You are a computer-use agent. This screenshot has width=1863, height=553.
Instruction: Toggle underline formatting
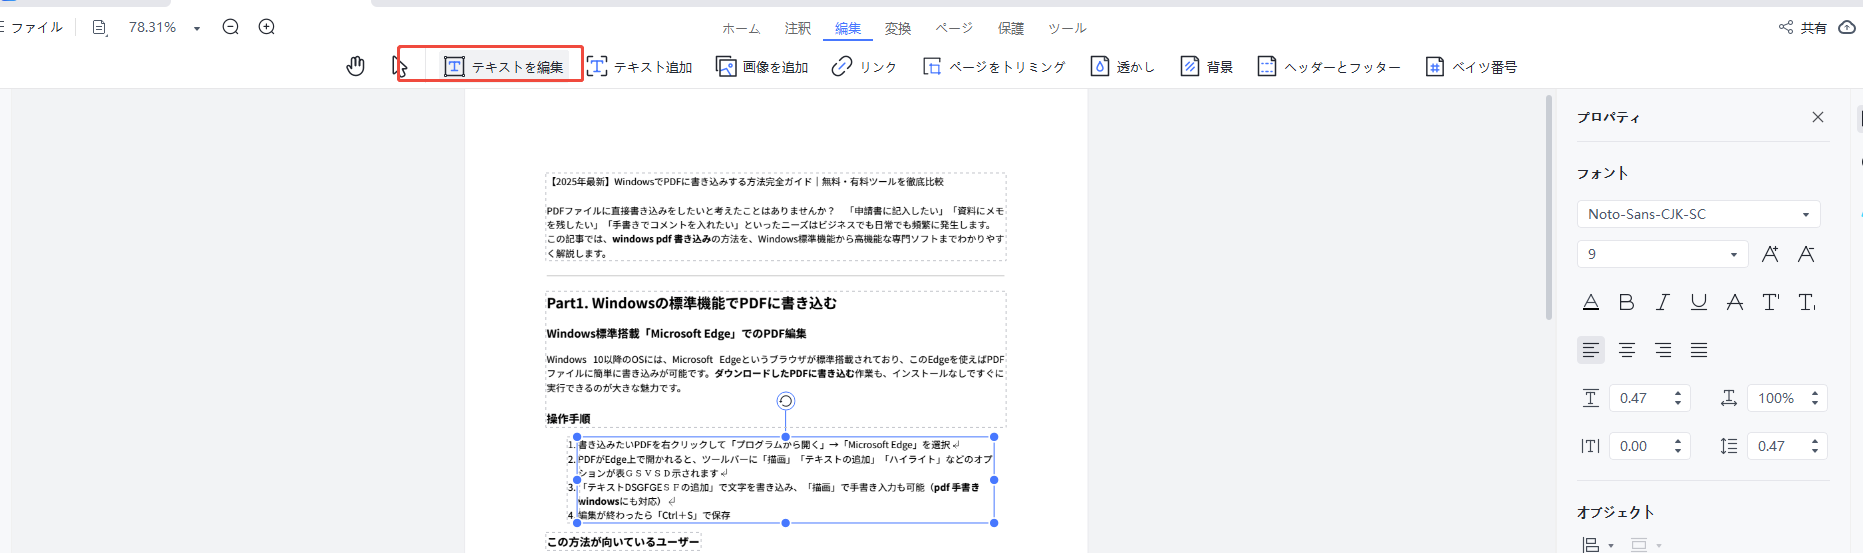coord(1699,302)
